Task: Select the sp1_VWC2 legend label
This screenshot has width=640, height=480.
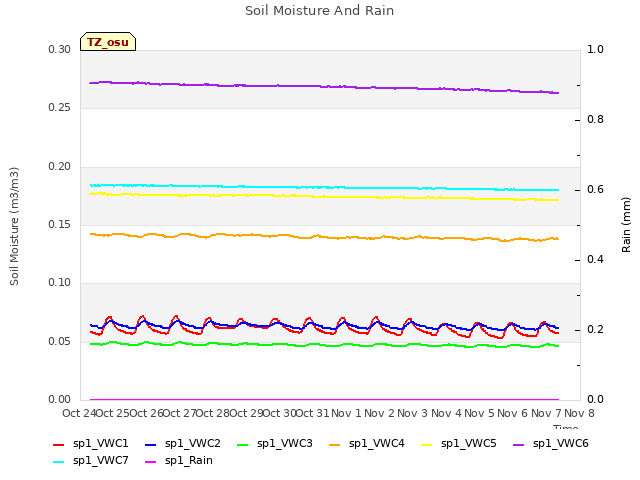Action: (193, 444)
